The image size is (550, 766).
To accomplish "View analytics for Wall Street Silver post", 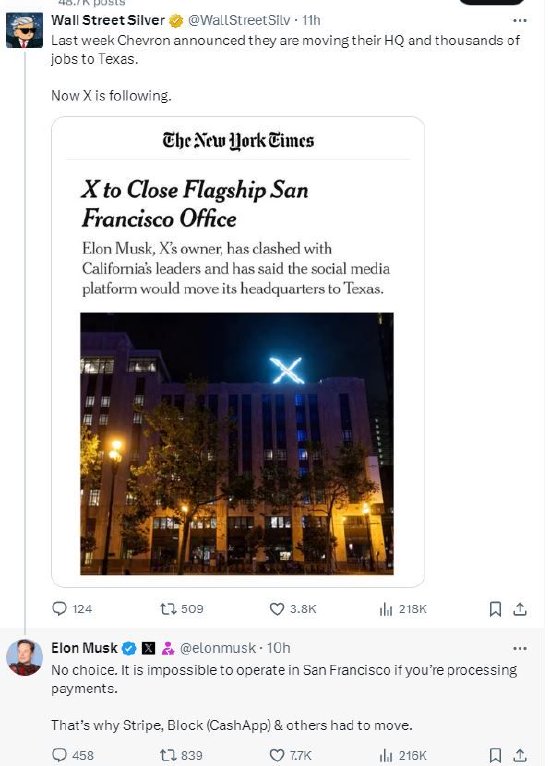I will point(403,609).
